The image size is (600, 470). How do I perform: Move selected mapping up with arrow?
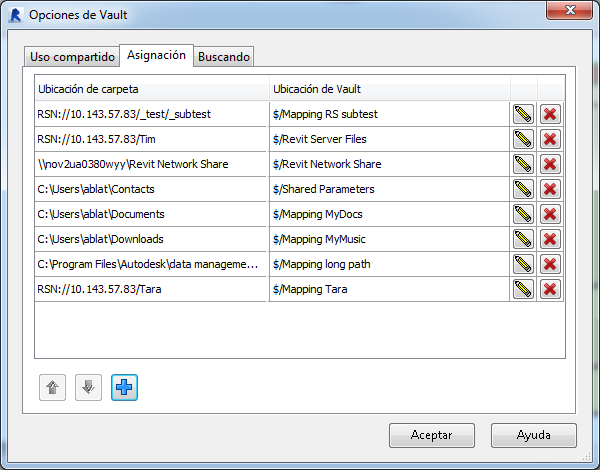52,387
